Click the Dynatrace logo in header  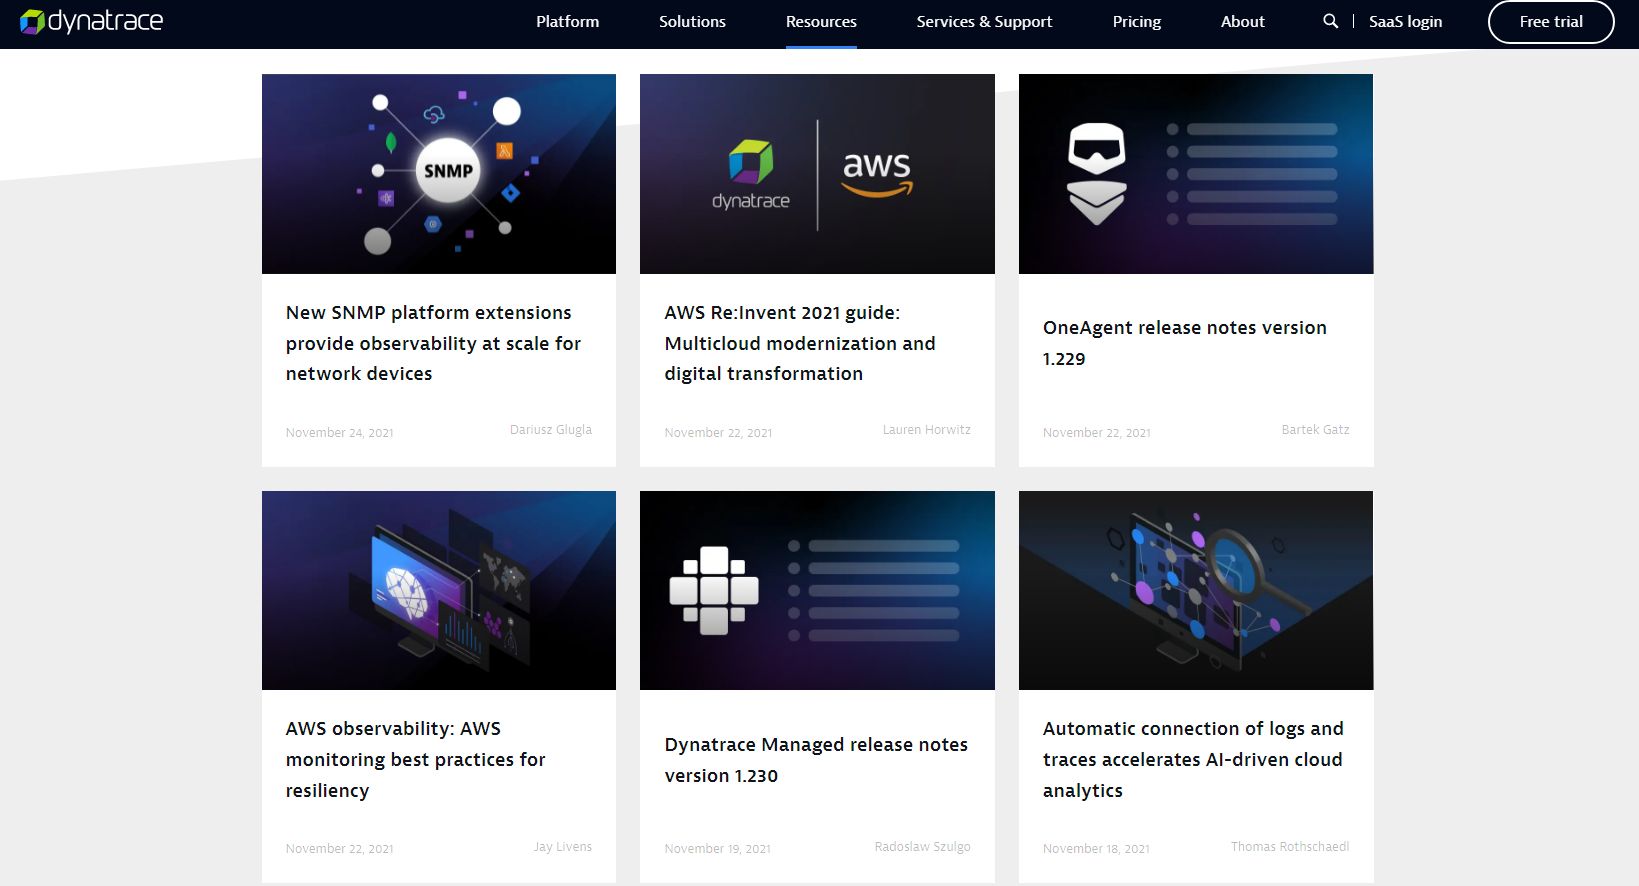92,21
